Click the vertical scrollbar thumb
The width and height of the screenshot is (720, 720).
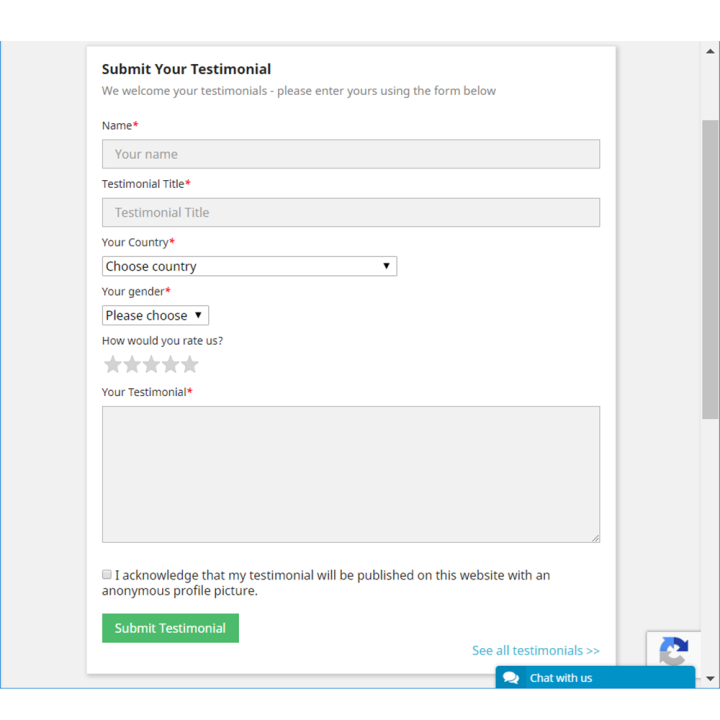pos(710,269)
